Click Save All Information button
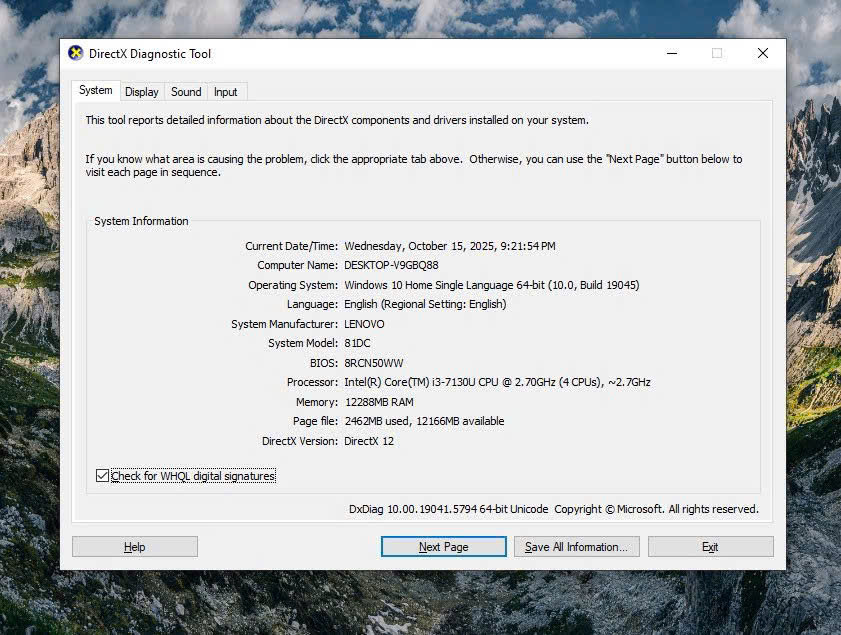841x635 pixels. [x=576, y=547]
